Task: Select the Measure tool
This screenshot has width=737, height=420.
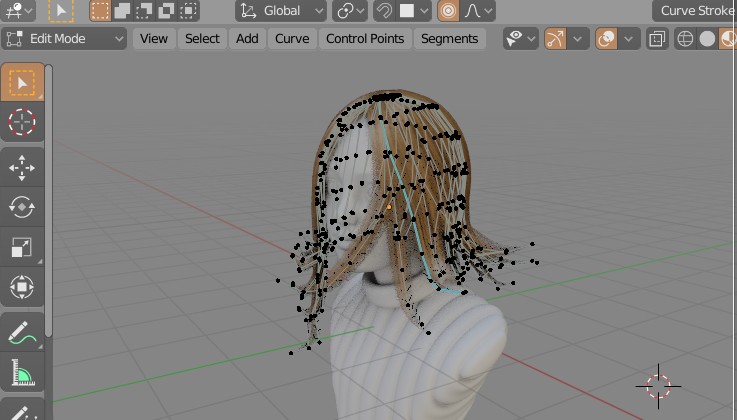Action: pyautogui.click(x=22, y=373)
